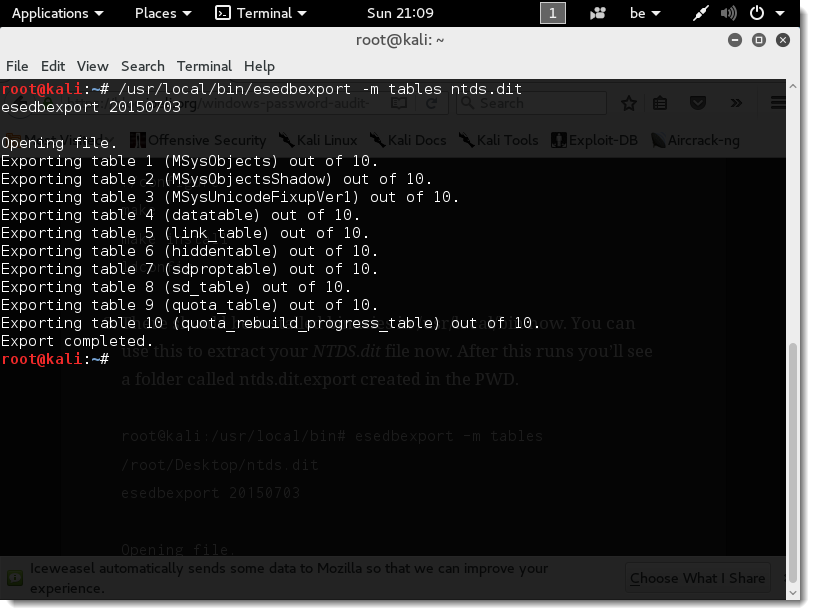The width and height of the screenshot is (815, 615).
Task: Maximize the root@kali terminal window
Action: coord(759,40)
